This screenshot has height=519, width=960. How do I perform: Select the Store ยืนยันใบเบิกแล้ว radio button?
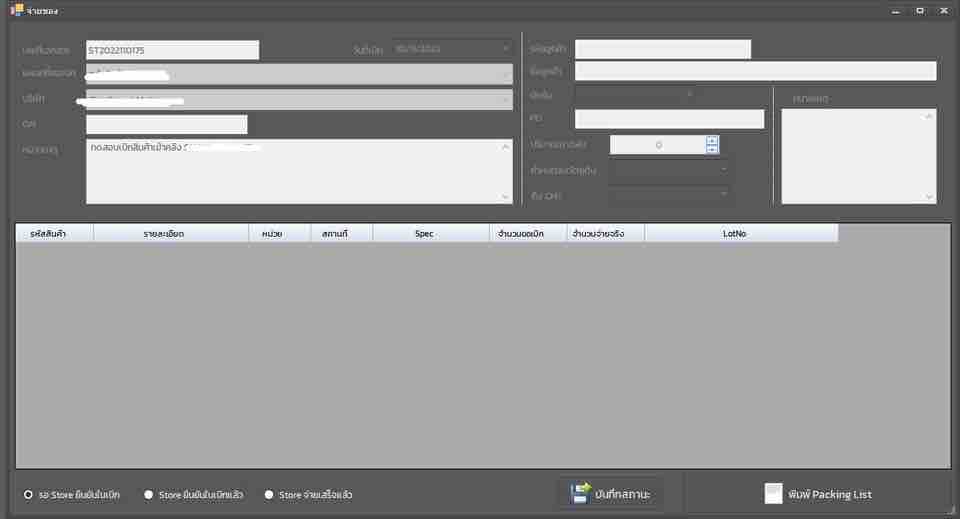[x=148, y=495]
